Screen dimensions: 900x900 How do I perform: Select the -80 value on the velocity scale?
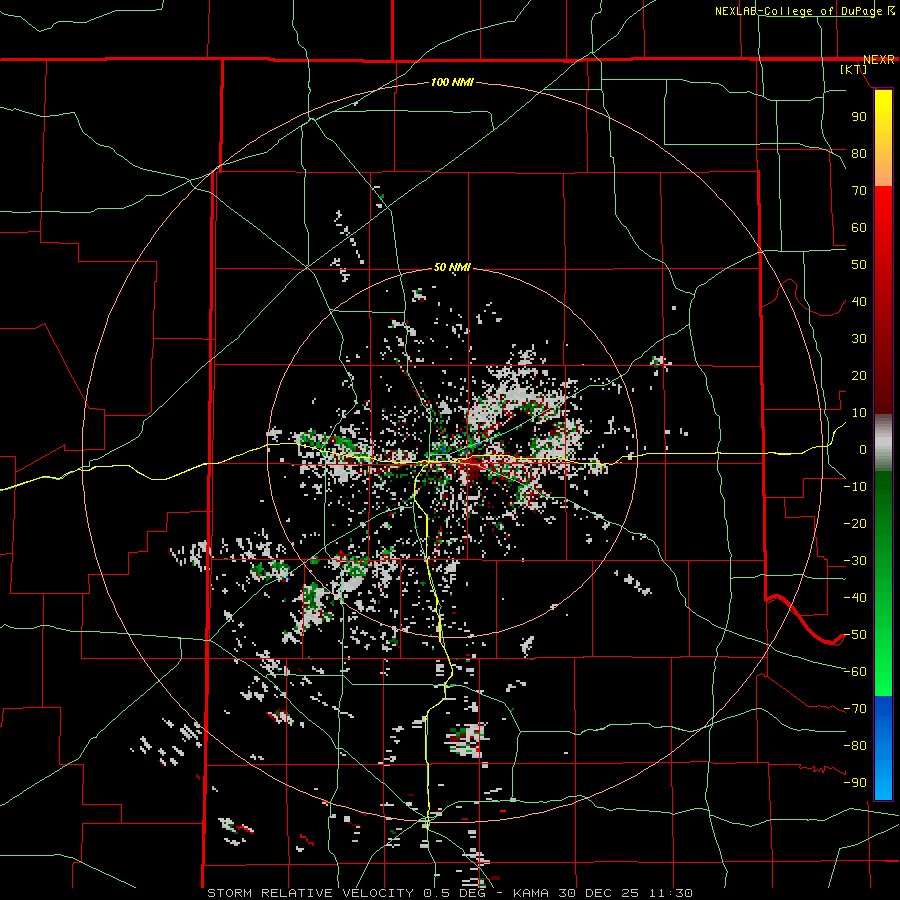(x=855, y=746)
